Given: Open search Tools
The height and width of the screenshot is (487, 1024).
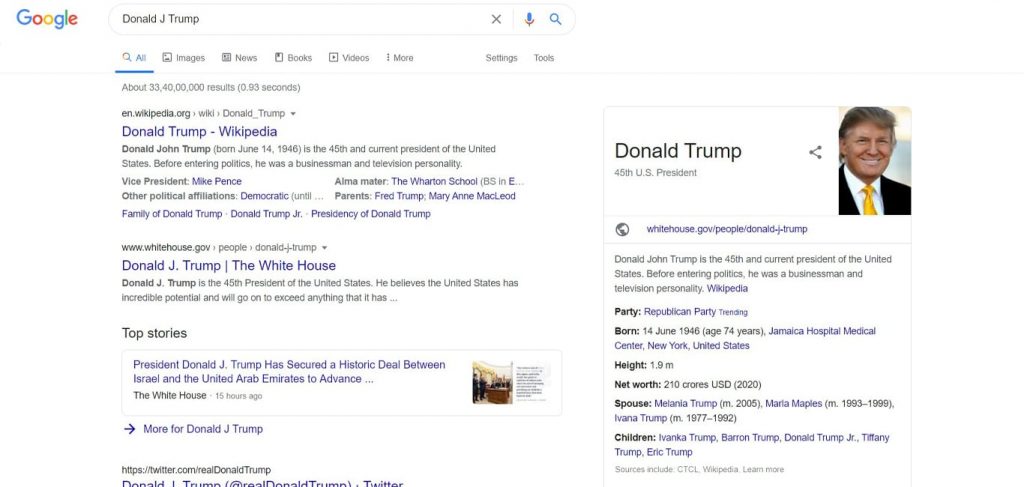Looking at the screenshot, I should 543,57.
